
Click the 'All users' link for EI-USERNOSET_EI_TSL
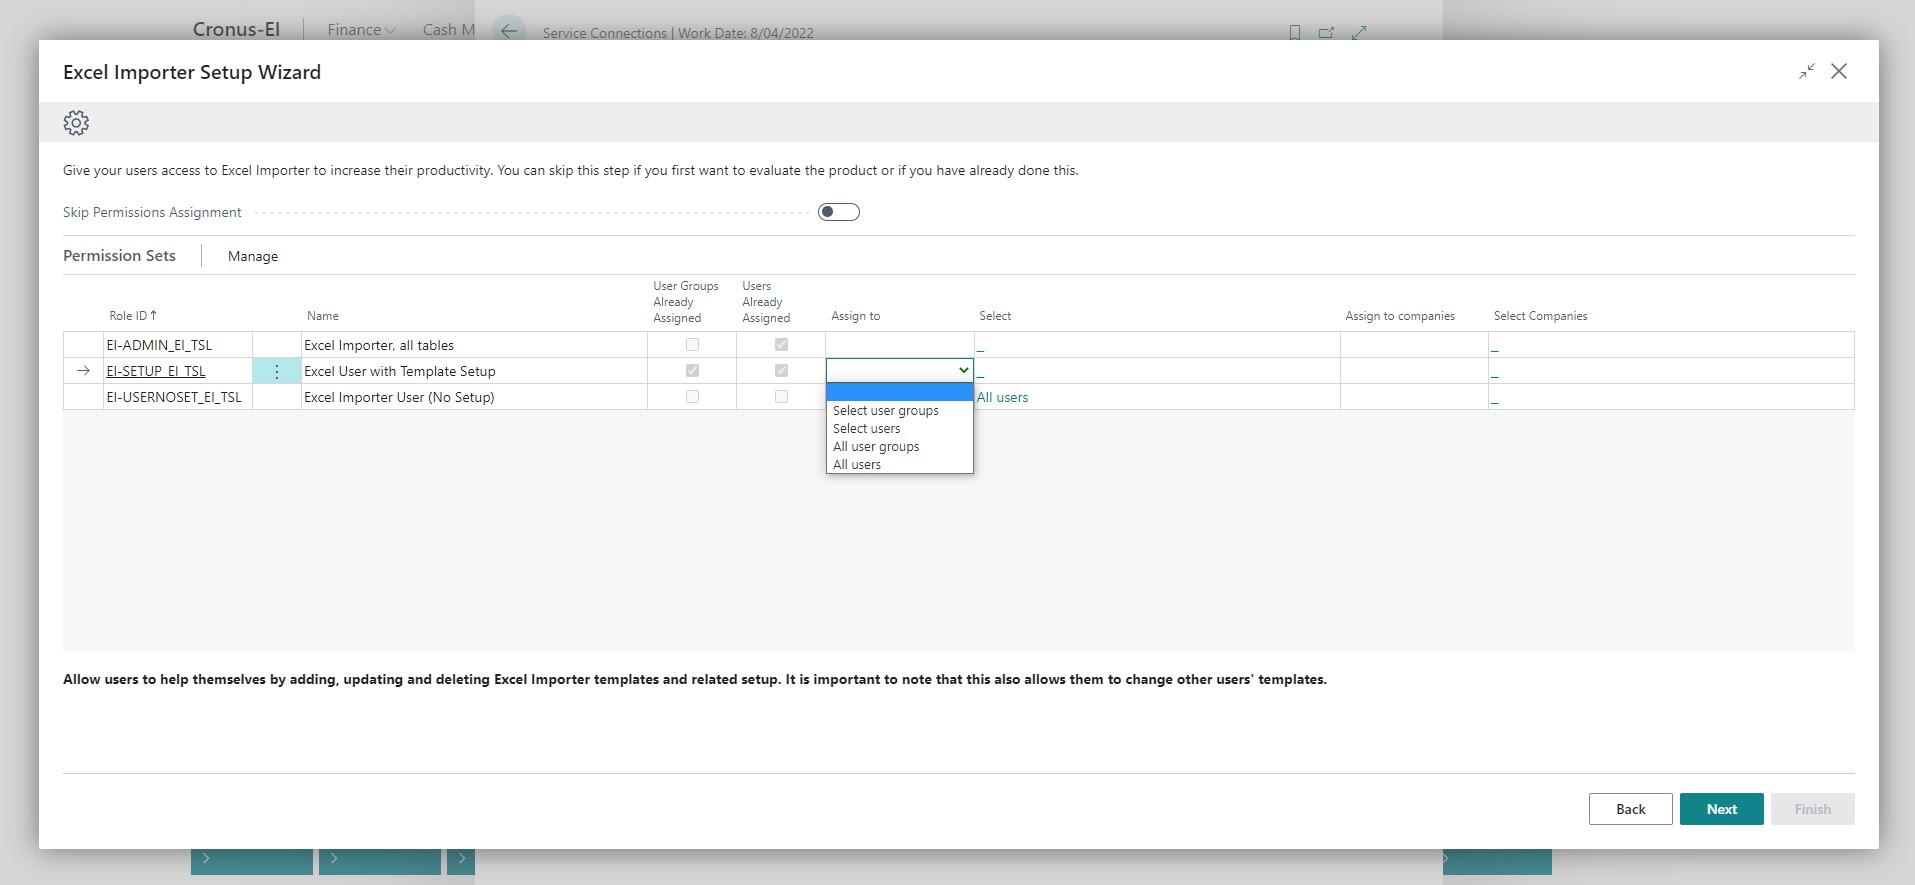(x=1002, y=397)
